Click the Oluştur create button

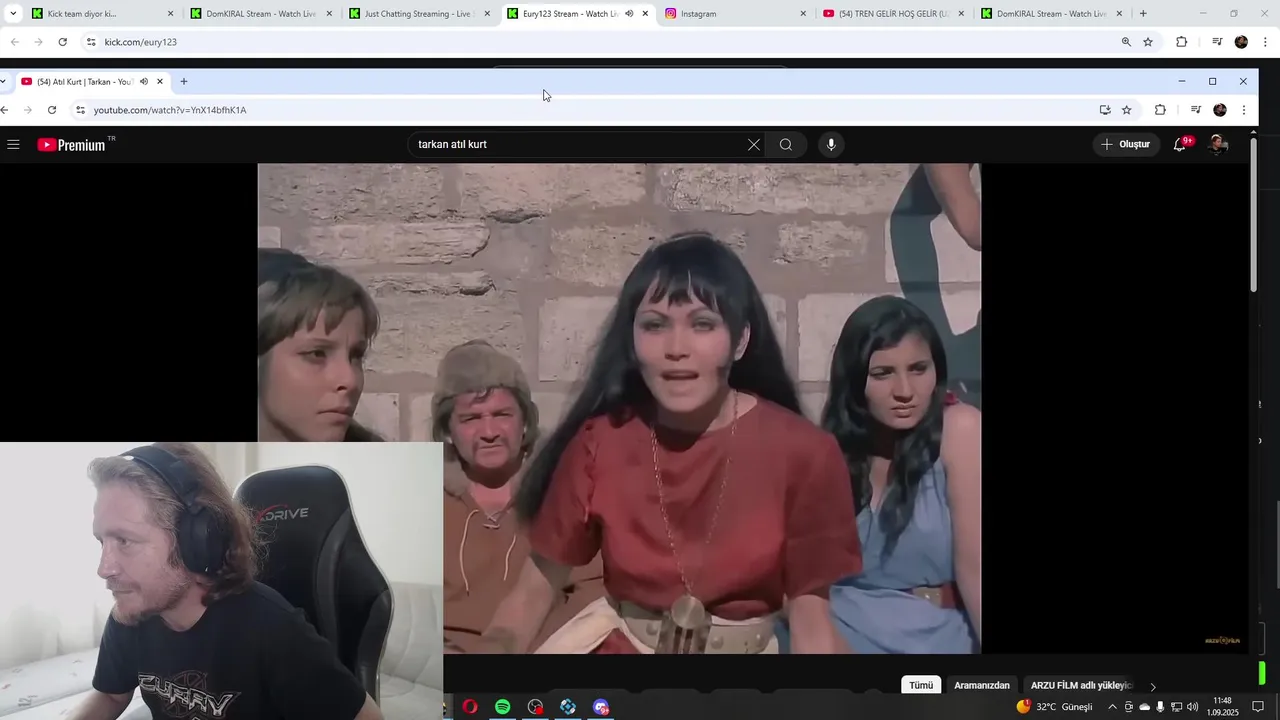pyautogui.click(x=1126, y=144)
